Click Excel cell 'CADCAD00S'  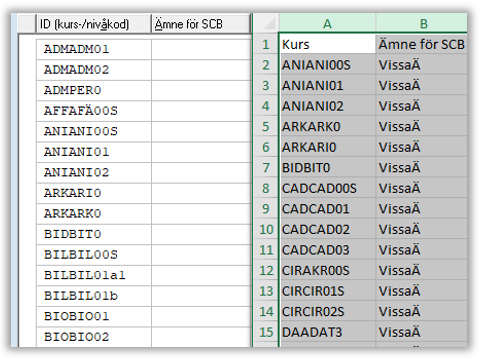click(x=327, y=188)
